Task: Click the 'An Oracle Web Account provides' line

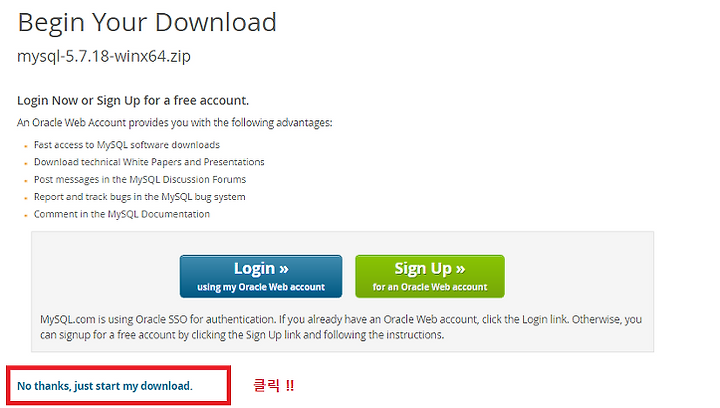Action: click(174, 123)
